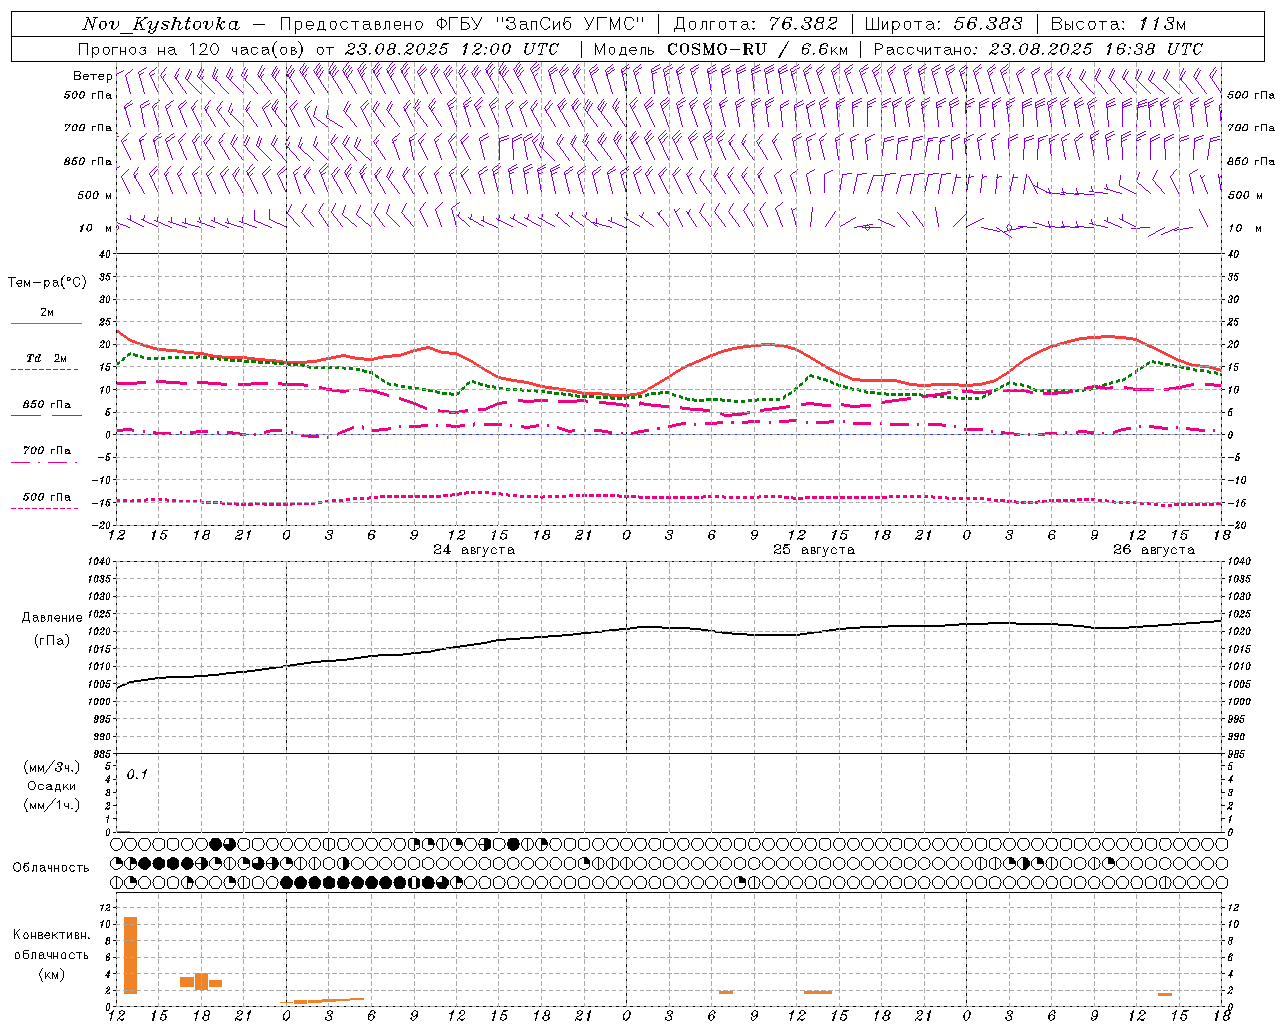The image size is (1280, 1024).
Task: Click the Высота: 113м value
Action: (1118, 24)
